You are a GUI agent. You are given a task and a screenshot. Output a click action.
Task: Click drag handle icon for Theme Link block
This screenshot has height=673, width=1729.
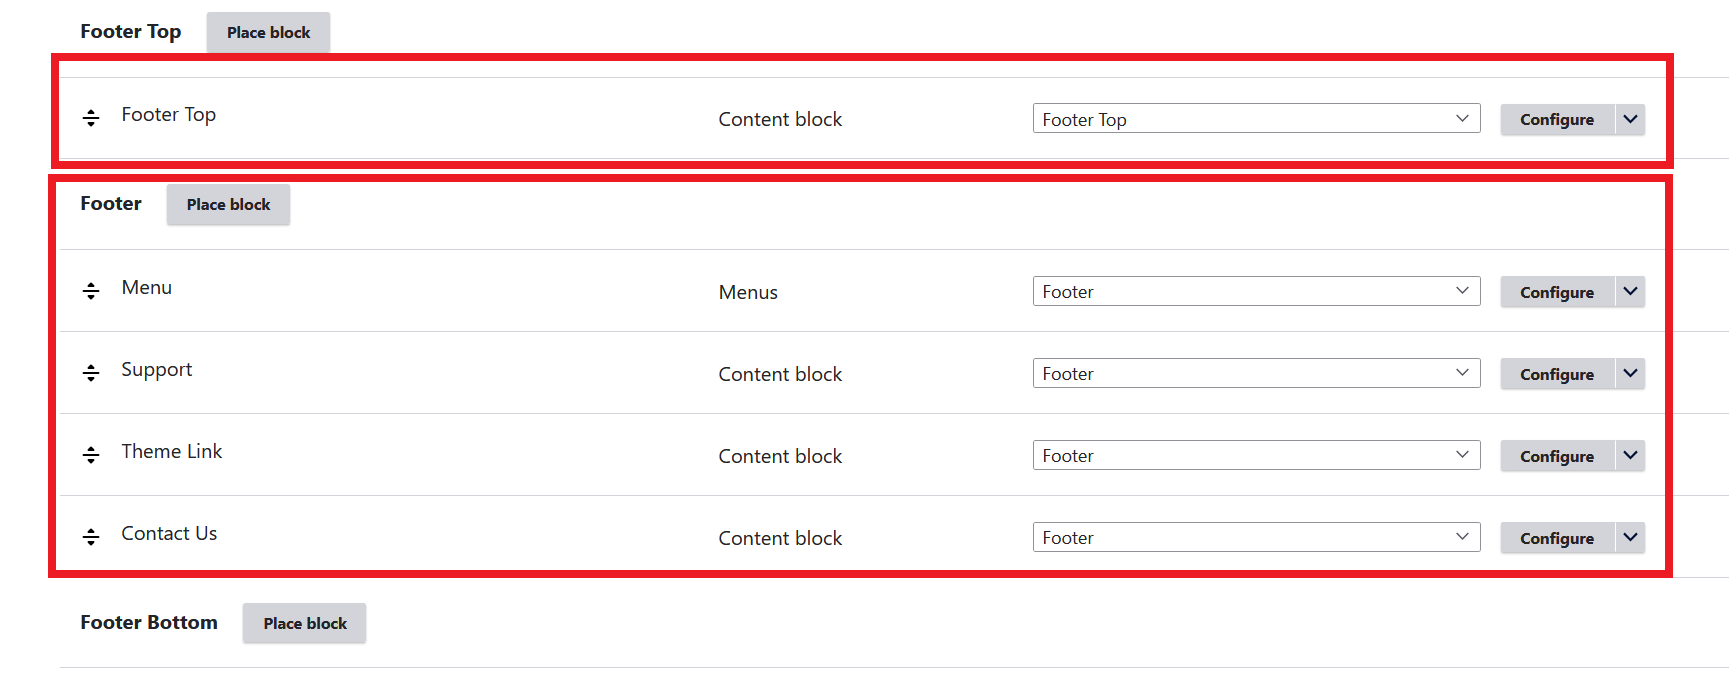tap(91, 455)
